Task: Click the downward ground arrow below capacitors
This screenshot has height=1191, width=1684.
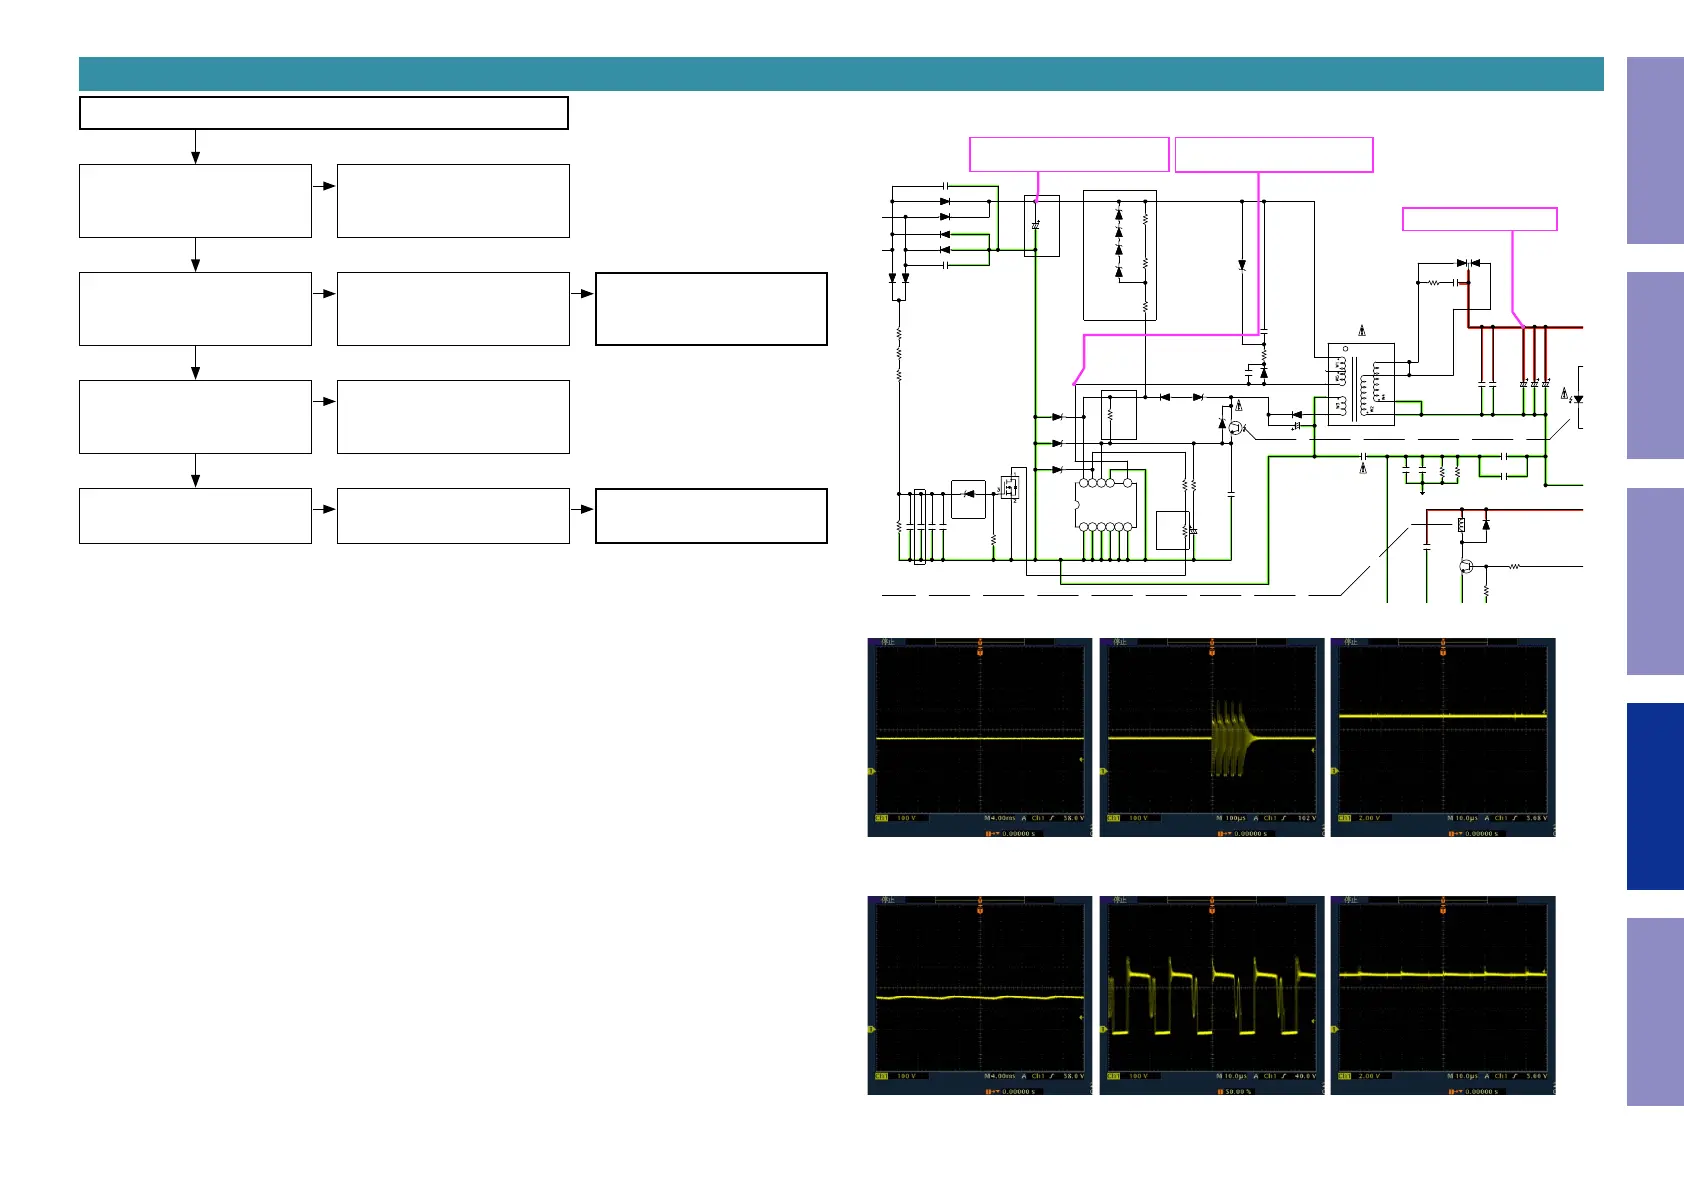Action: click(x=1422, y=490)
